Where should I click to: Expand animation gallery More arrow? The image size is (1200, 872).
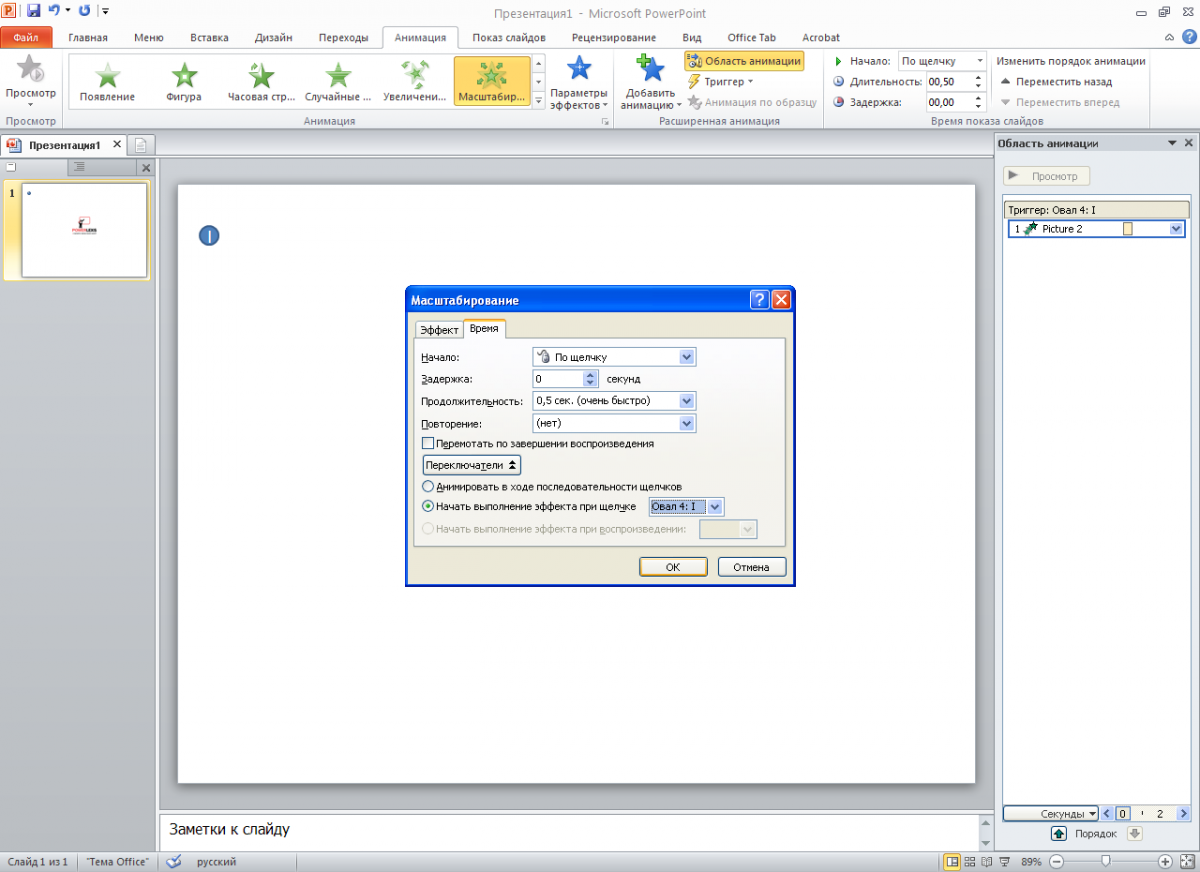click(539, 102)
